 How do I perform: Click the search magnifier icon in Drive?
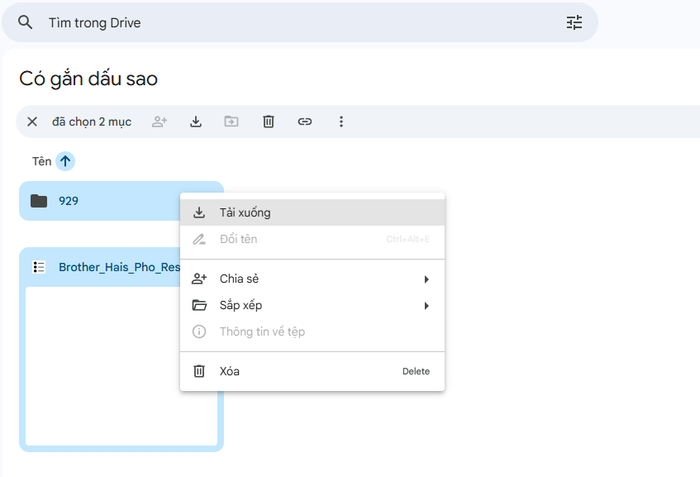25,23
